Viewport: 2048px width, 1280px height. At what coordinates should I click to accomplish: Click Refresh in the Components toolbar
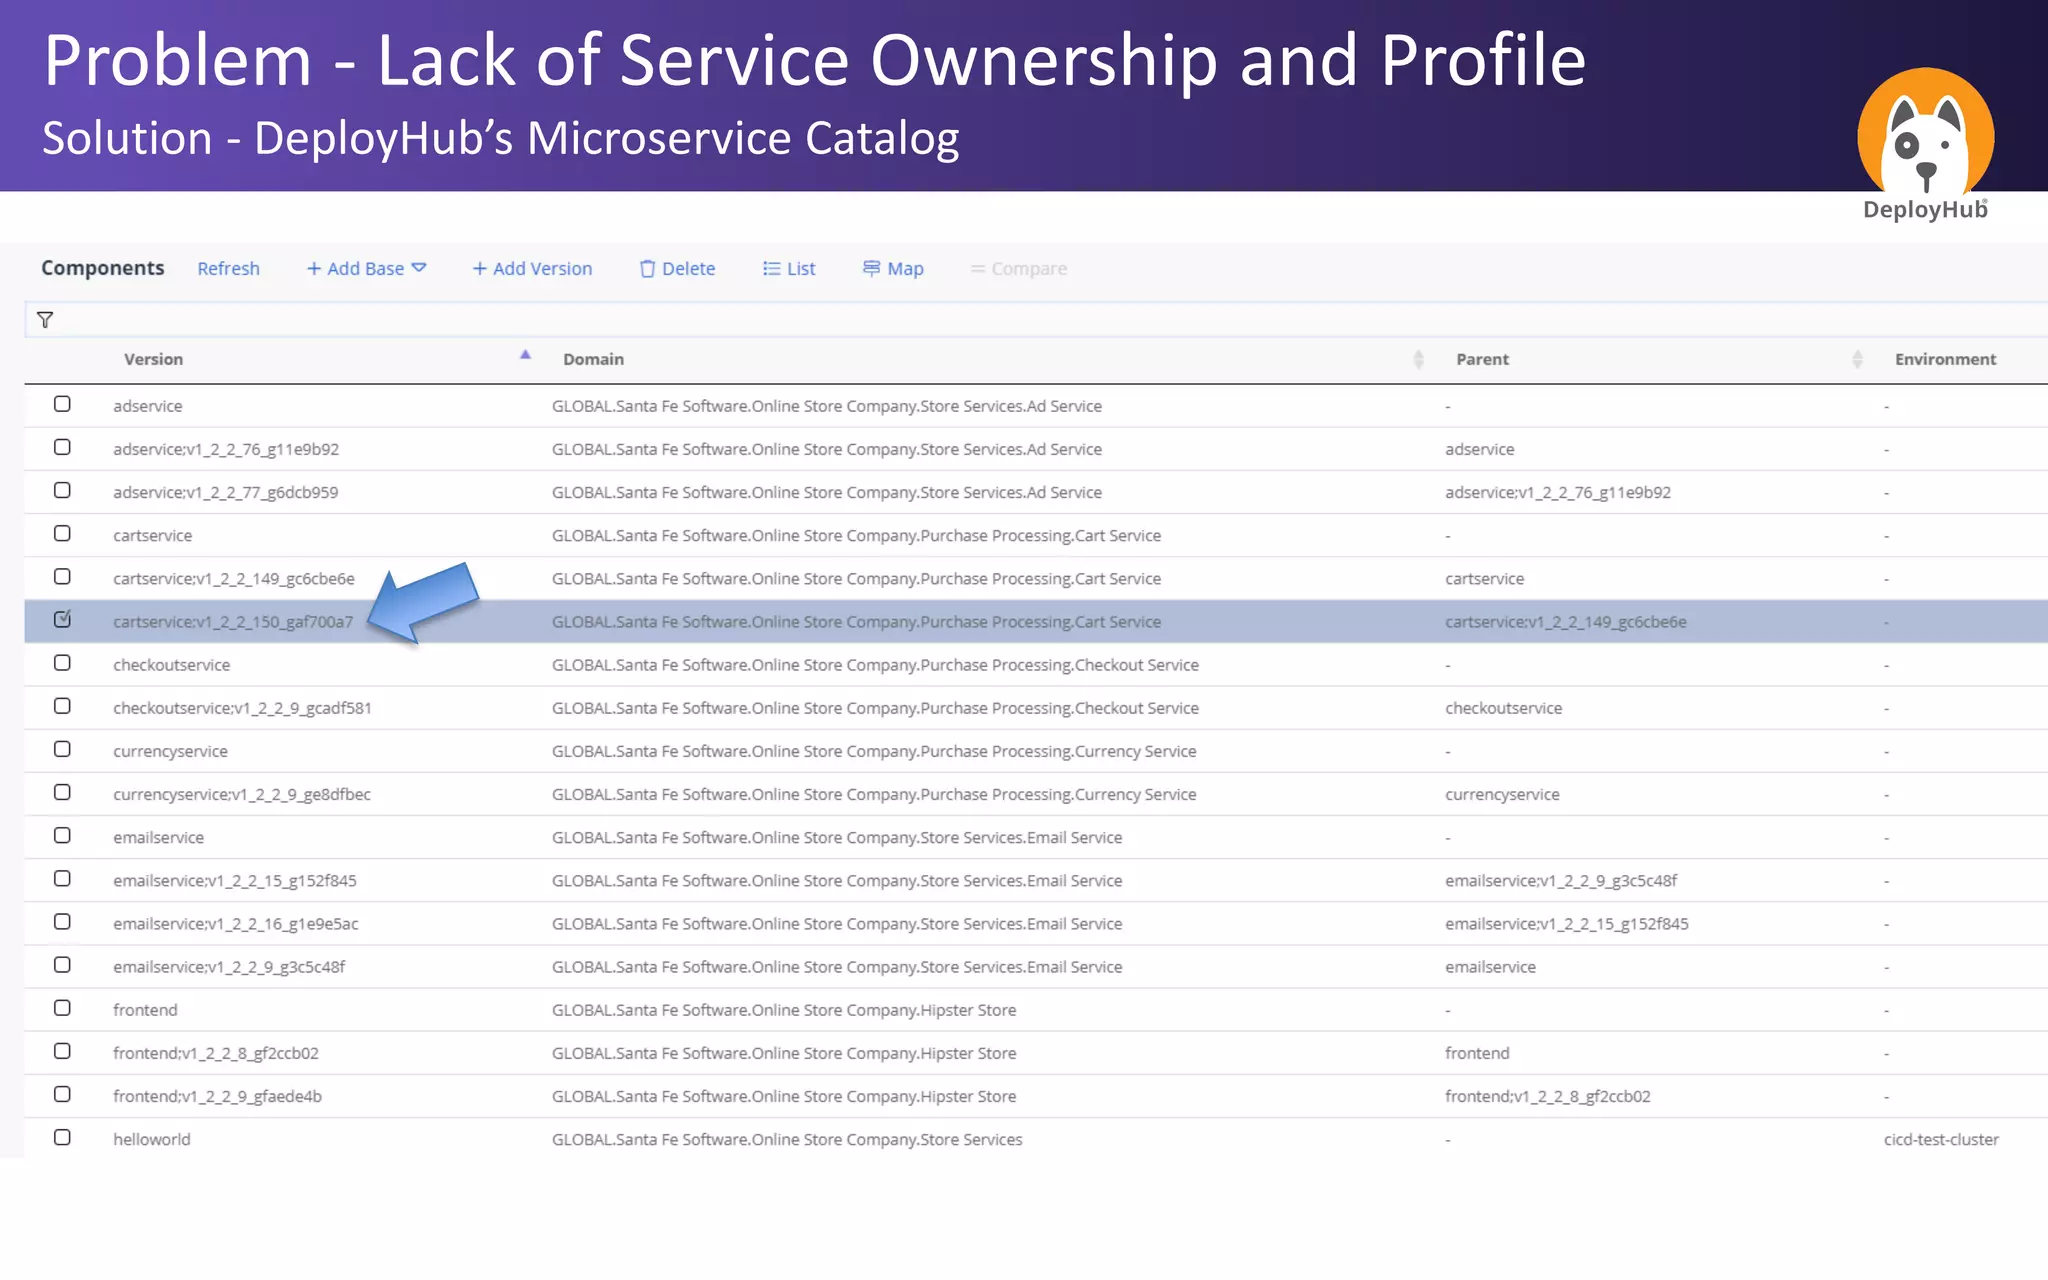click(x=228, y=269)
